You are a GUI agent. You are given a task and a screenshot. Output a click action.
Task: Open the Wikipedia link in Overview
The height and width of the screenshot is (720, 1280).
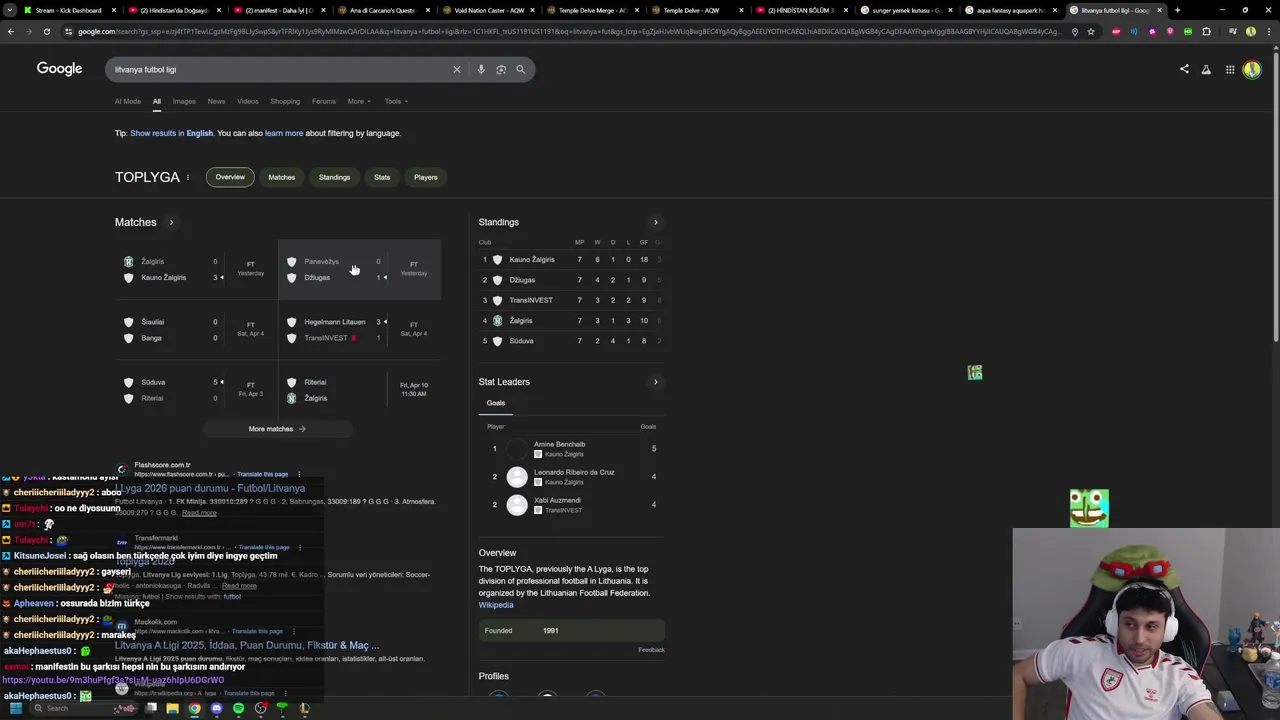click(x=496, y=605)
